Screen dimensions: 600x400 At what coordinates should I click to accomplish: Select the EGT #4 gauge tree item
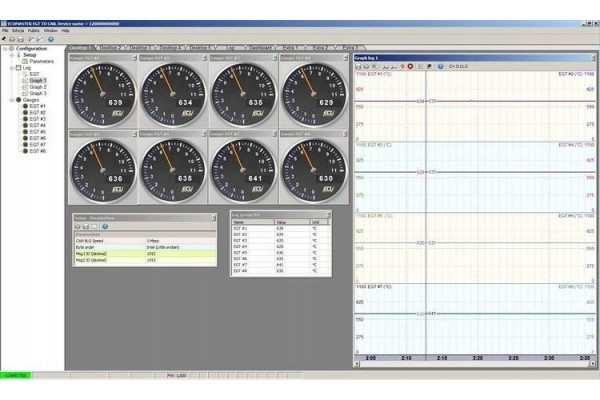pyautogui.click(x=38, y=126)
